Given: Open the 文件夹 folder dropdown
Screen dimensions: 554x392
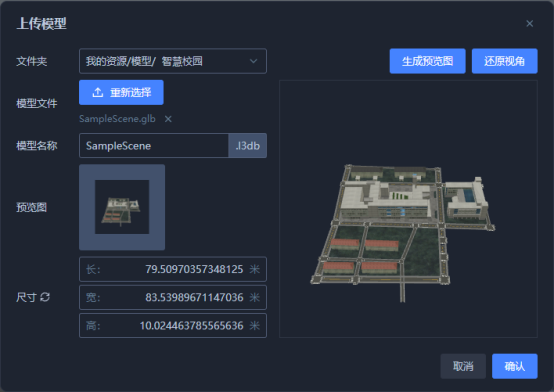Looking at the screenshot, I should pos(173,61).
